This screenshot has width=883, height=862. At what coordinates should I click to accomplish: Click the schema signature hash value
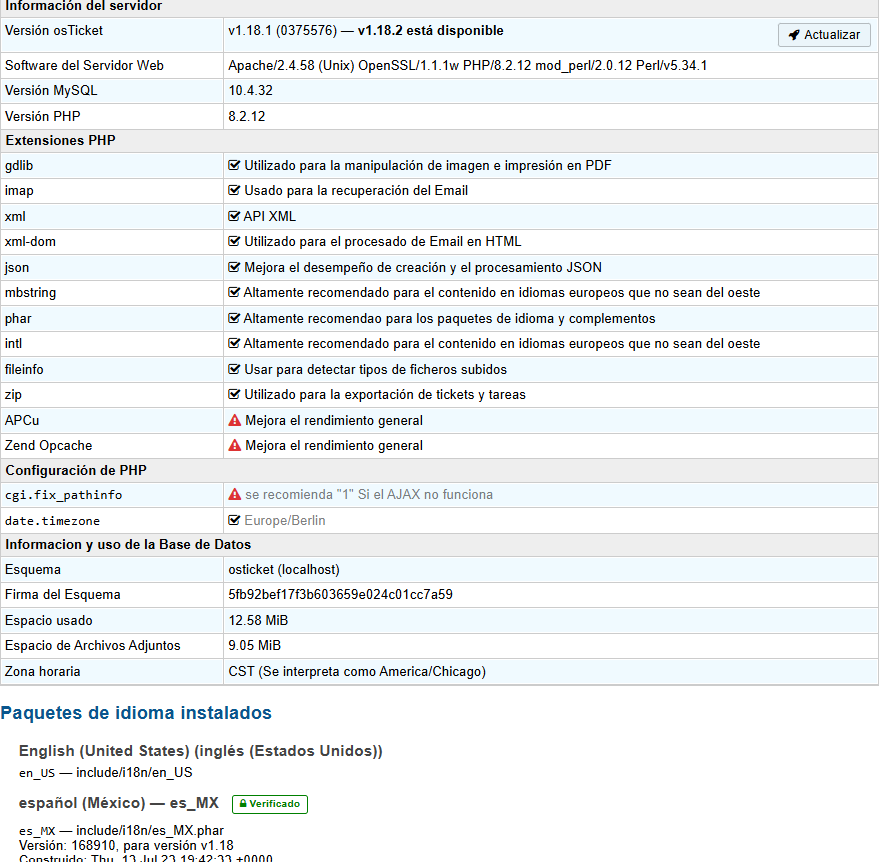click(340, 595)
